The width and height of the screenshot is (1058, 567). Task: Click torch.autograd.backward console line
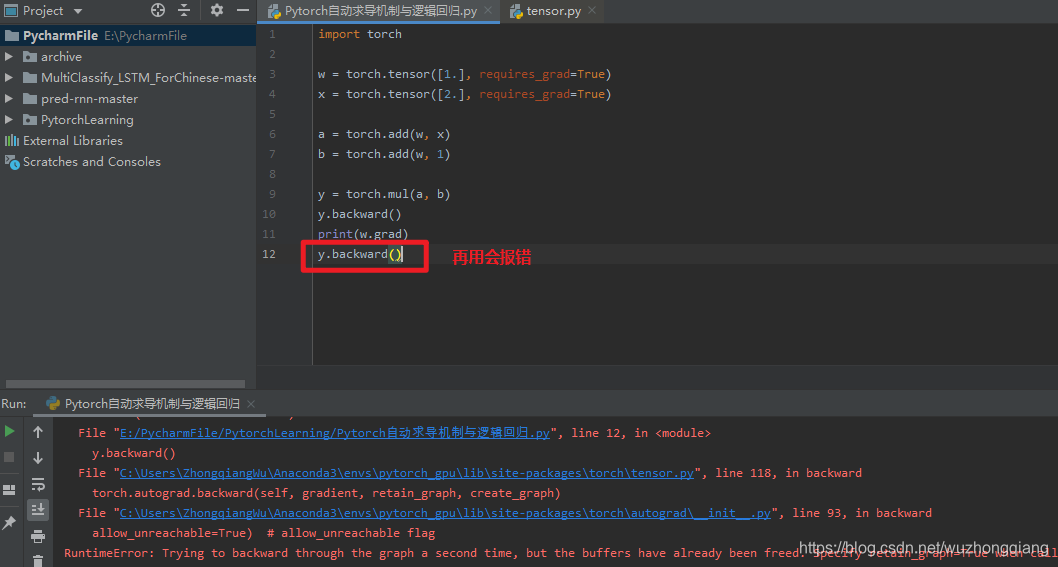326,493
